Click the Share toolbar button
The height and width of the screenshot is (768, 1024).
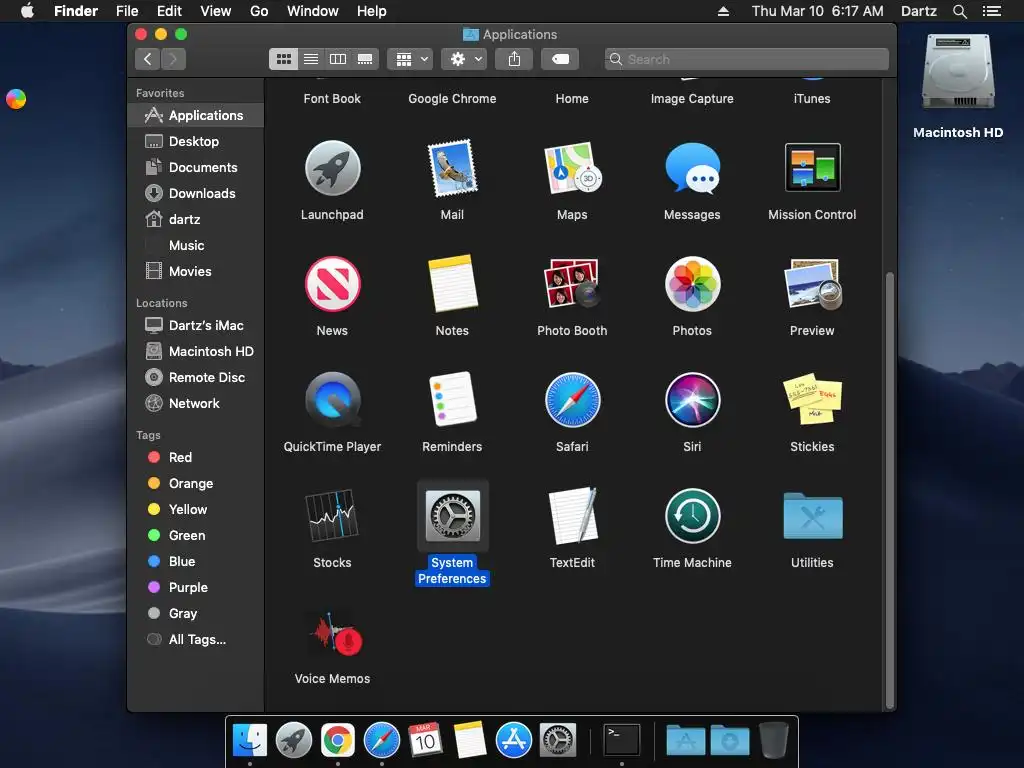coord(515,59)
